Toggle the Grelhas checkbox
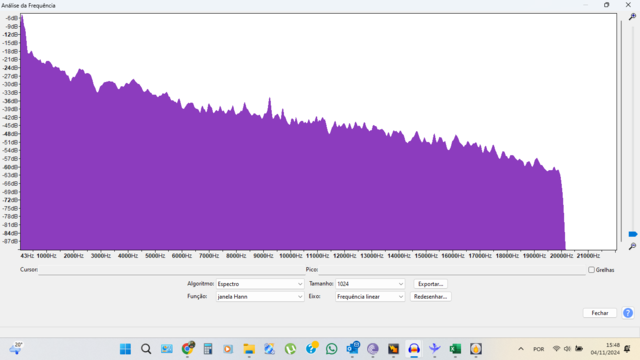The width and height of the screenshot is (640, 360). coord(591,270)
